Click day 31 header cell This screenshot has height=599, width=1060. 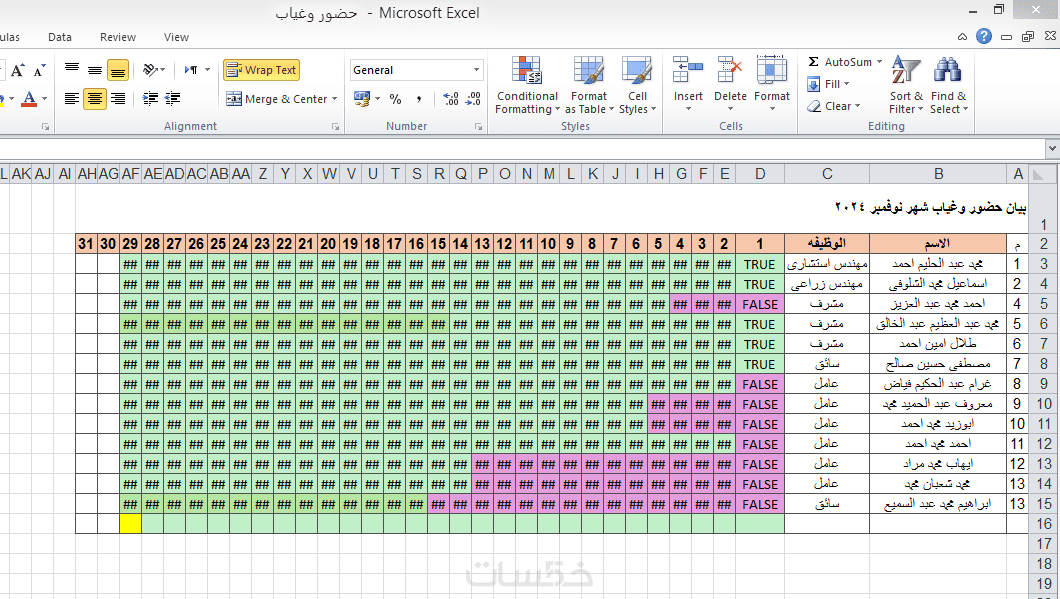86,243
